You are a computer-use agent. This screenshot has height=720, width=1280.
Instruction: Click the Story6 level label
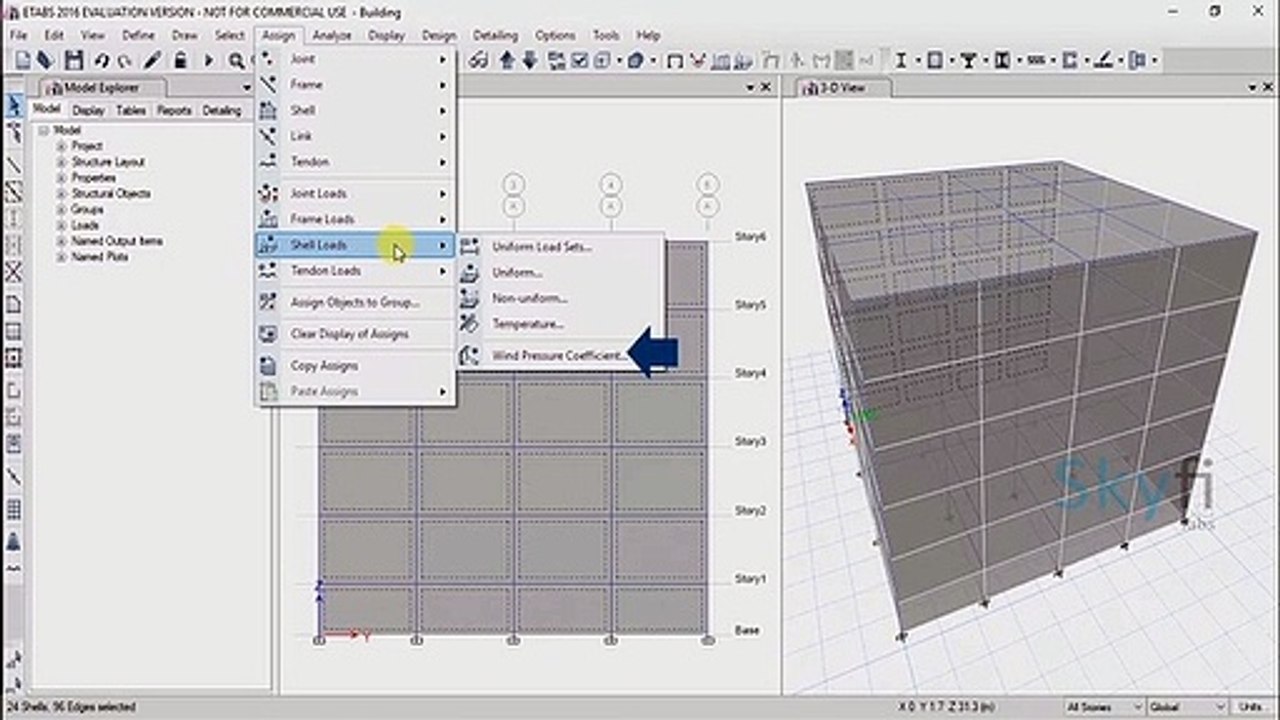pyautogui.click(x=750, y=237)
